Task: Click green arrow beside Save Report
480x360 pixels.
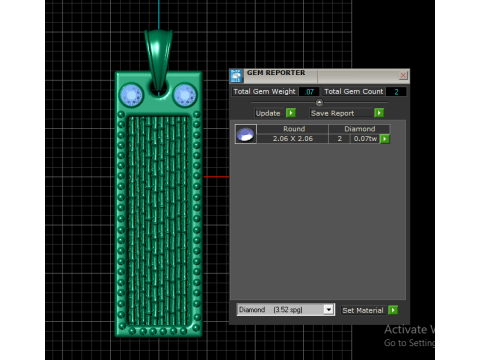Action: point(379,113)
